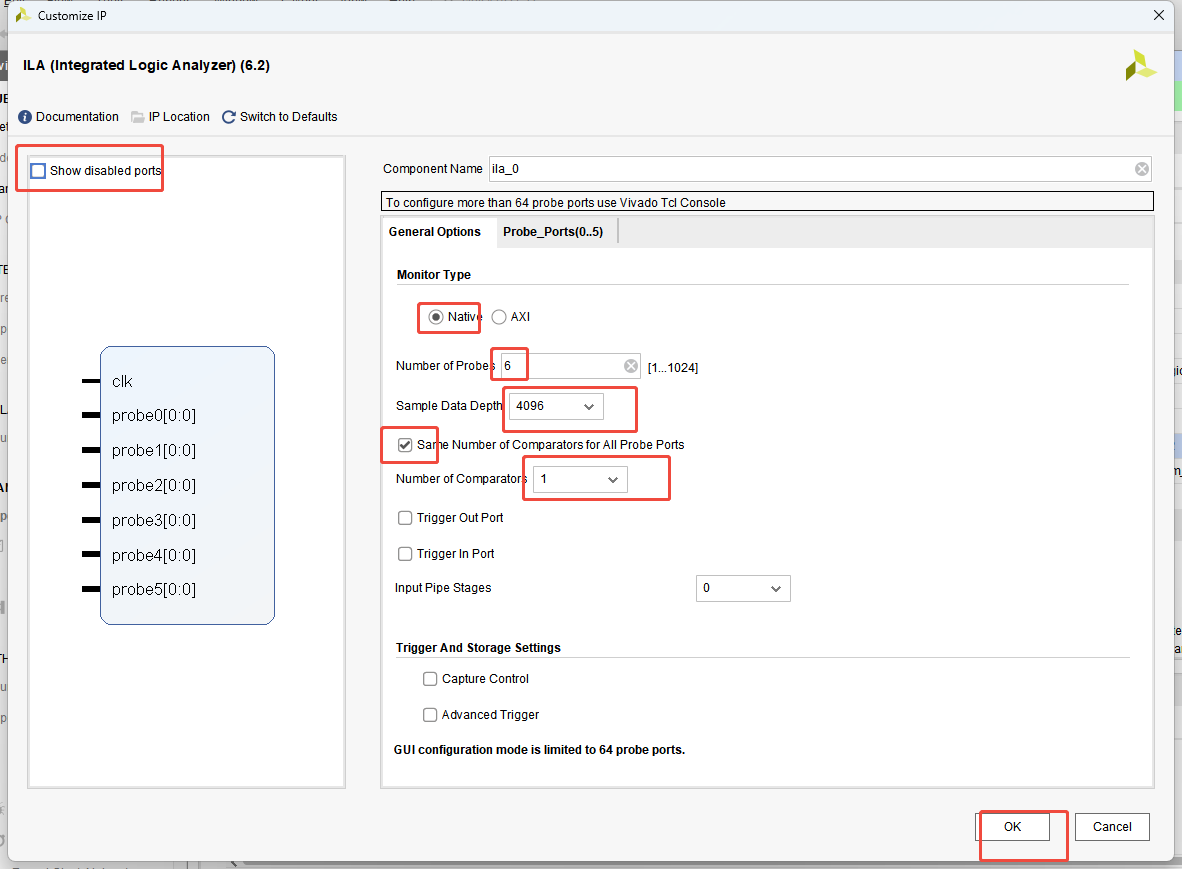Click Switch to Defaults
The width and height of the screenshot is (1182, 869).
[289, 117]
